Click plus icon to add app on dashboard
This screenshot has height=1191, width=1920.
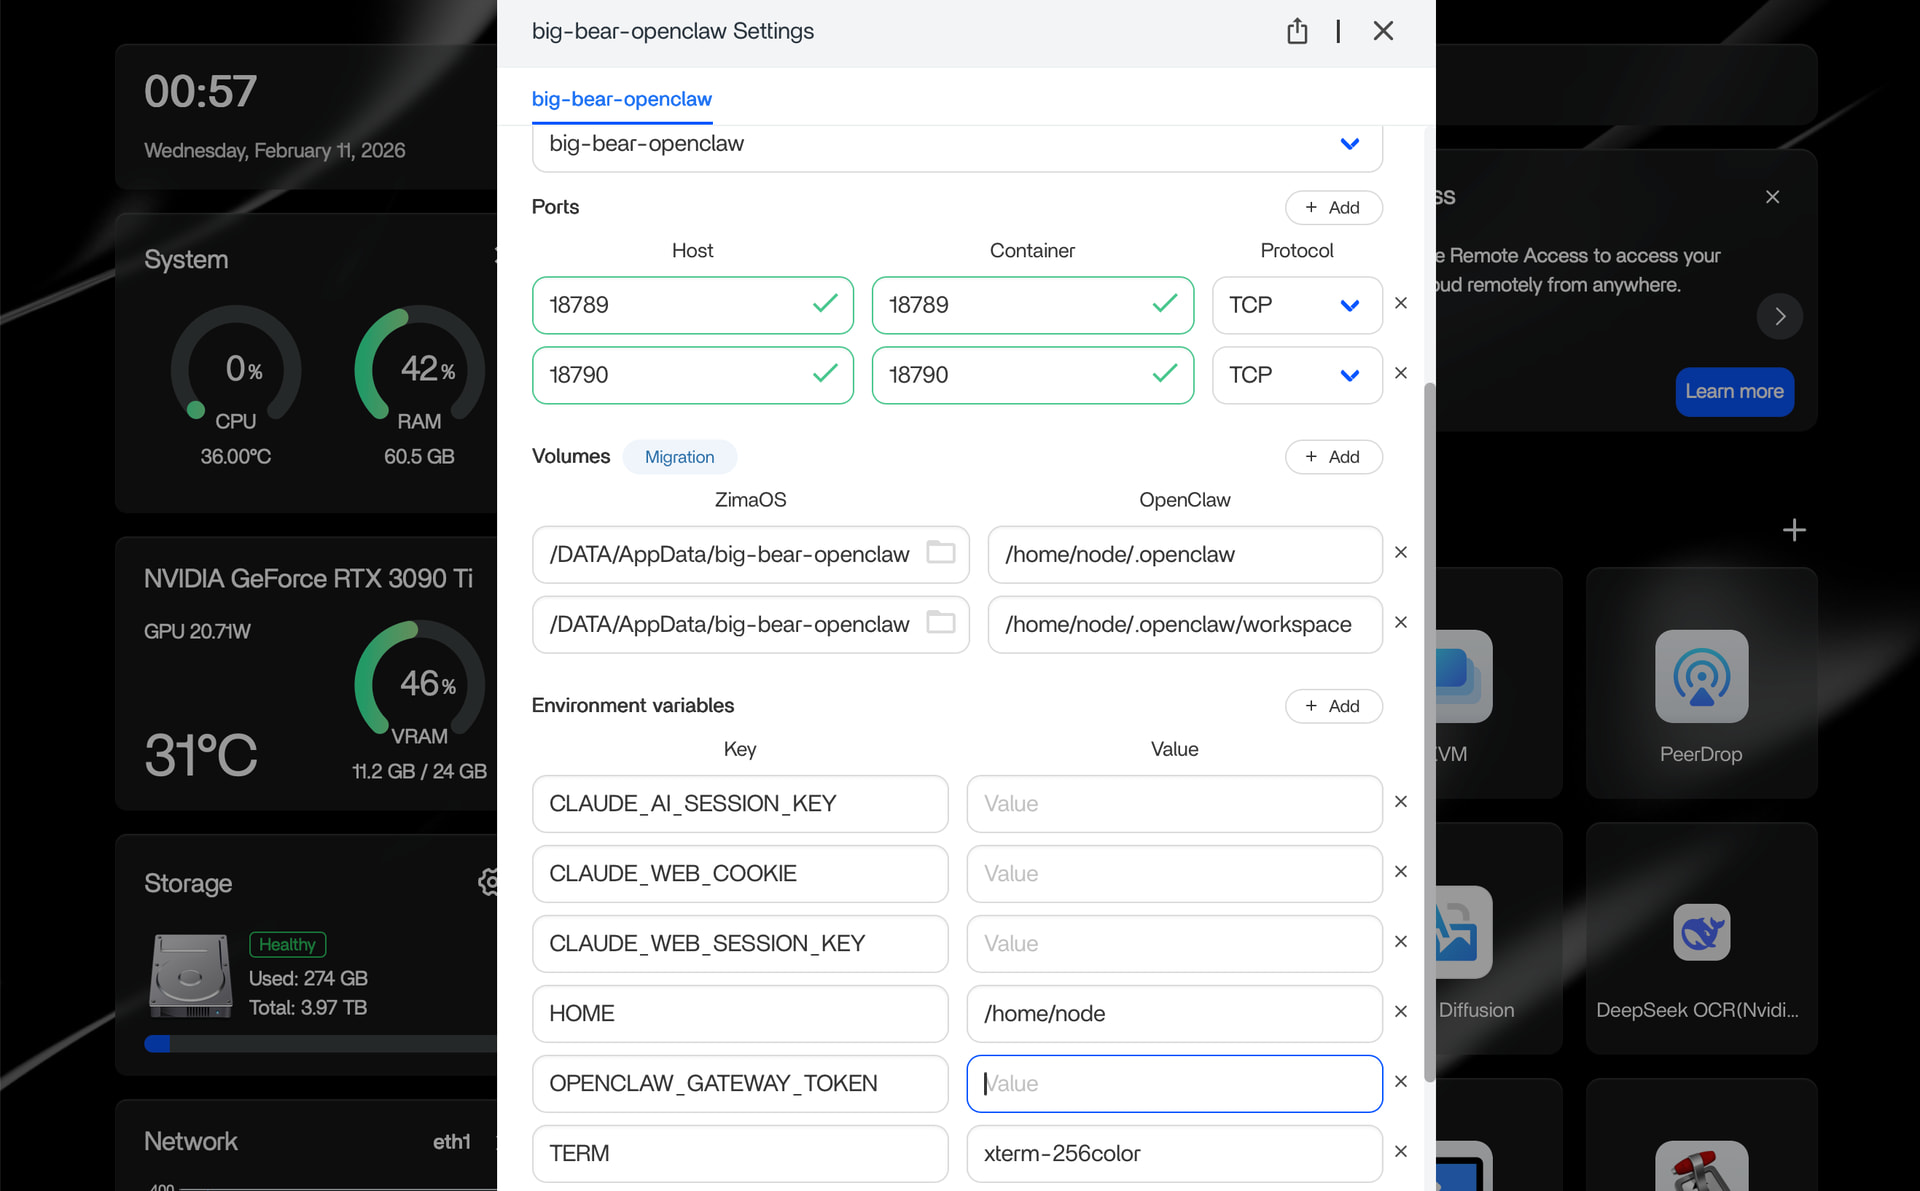1794,530
